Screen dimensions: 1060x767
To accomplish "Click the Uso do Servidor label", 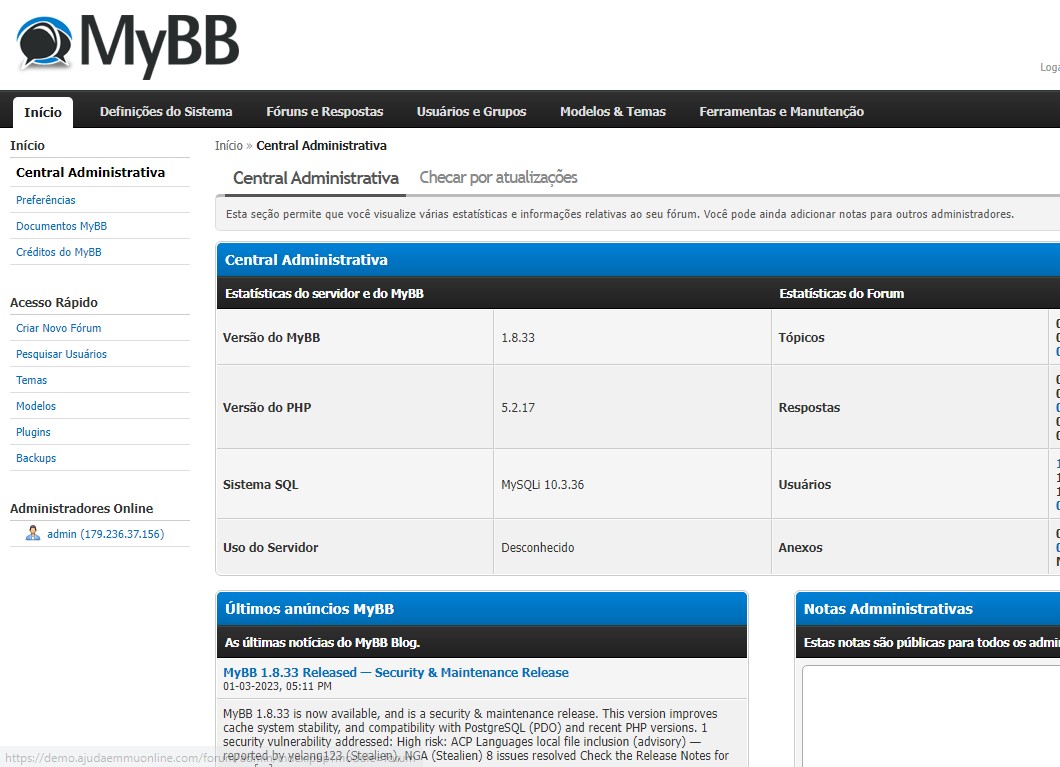I will click(270, 547).
